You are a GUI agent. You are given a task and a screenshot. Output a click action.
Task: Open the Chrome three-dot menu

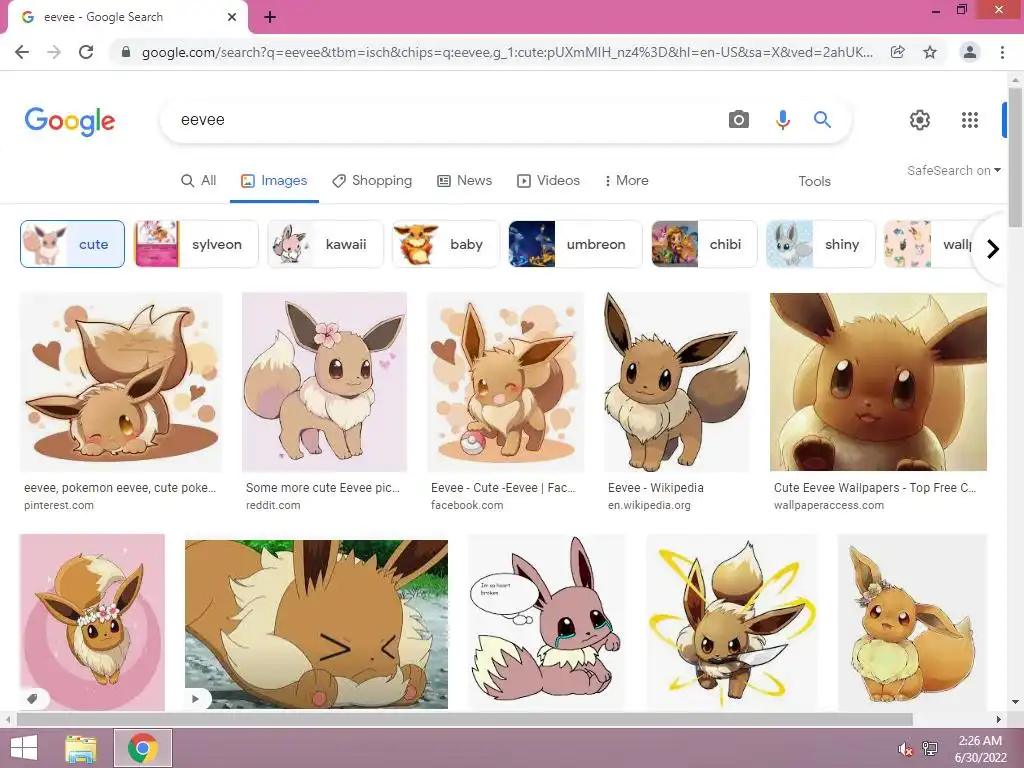pyautogui.click(x=1002, y=52)
